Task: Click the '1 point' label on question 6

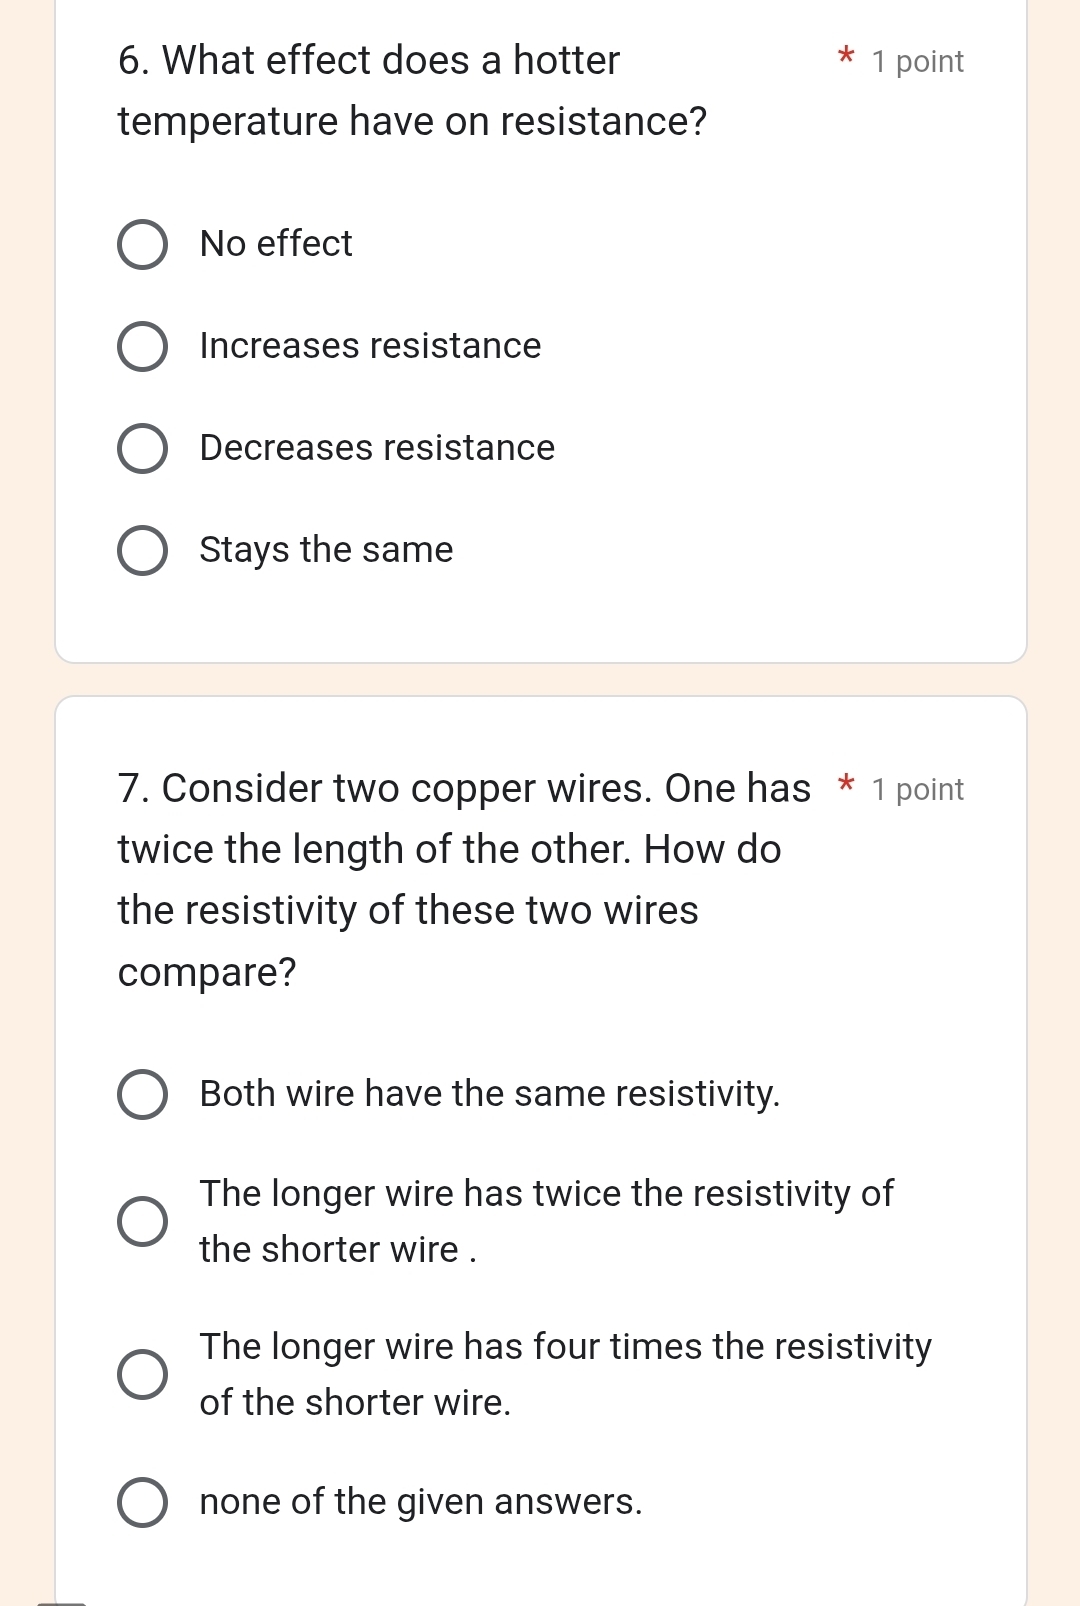Action: pyautogui.click(x=917, y=62)
